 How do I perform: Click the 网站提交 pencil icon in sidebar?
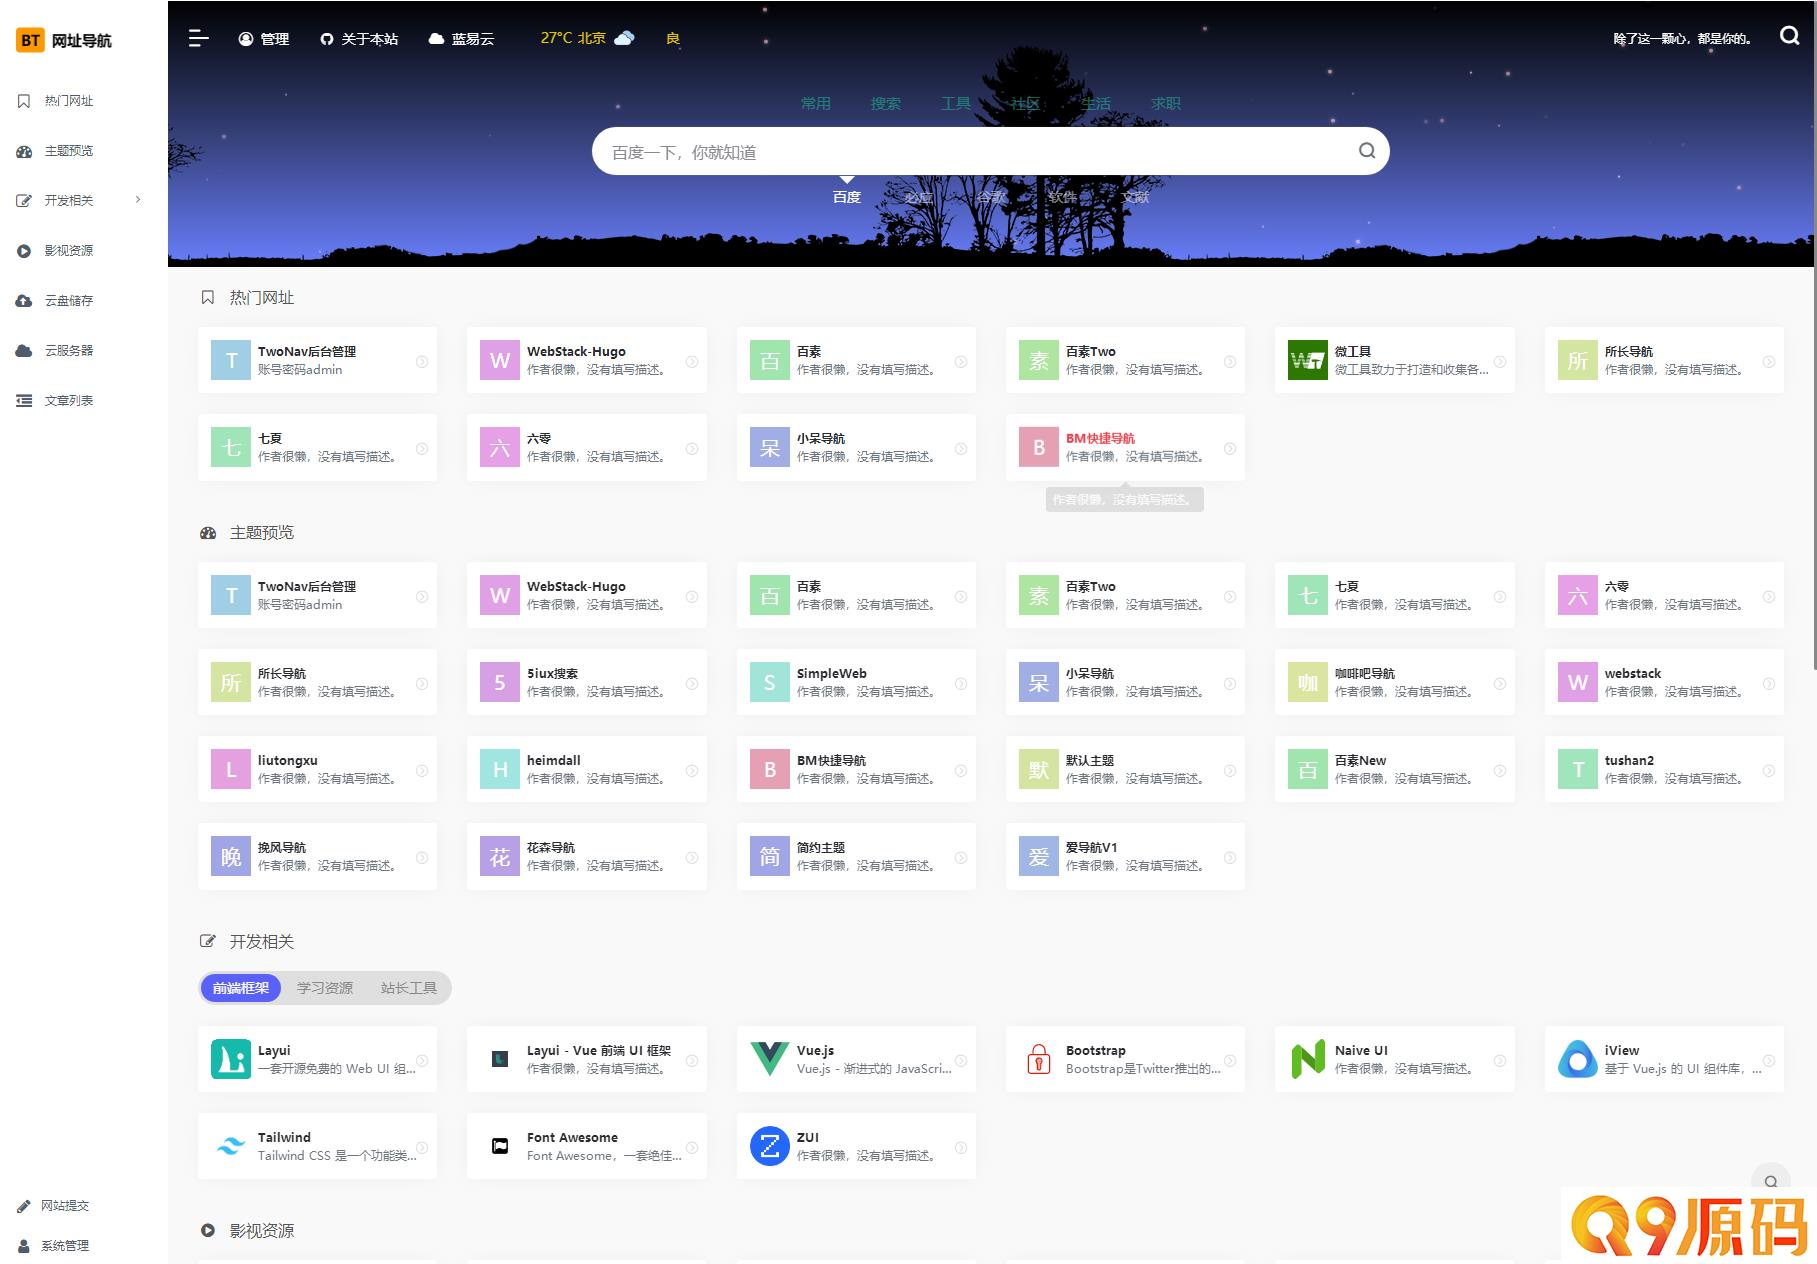pyautogui.click(x=24, y=1206)
